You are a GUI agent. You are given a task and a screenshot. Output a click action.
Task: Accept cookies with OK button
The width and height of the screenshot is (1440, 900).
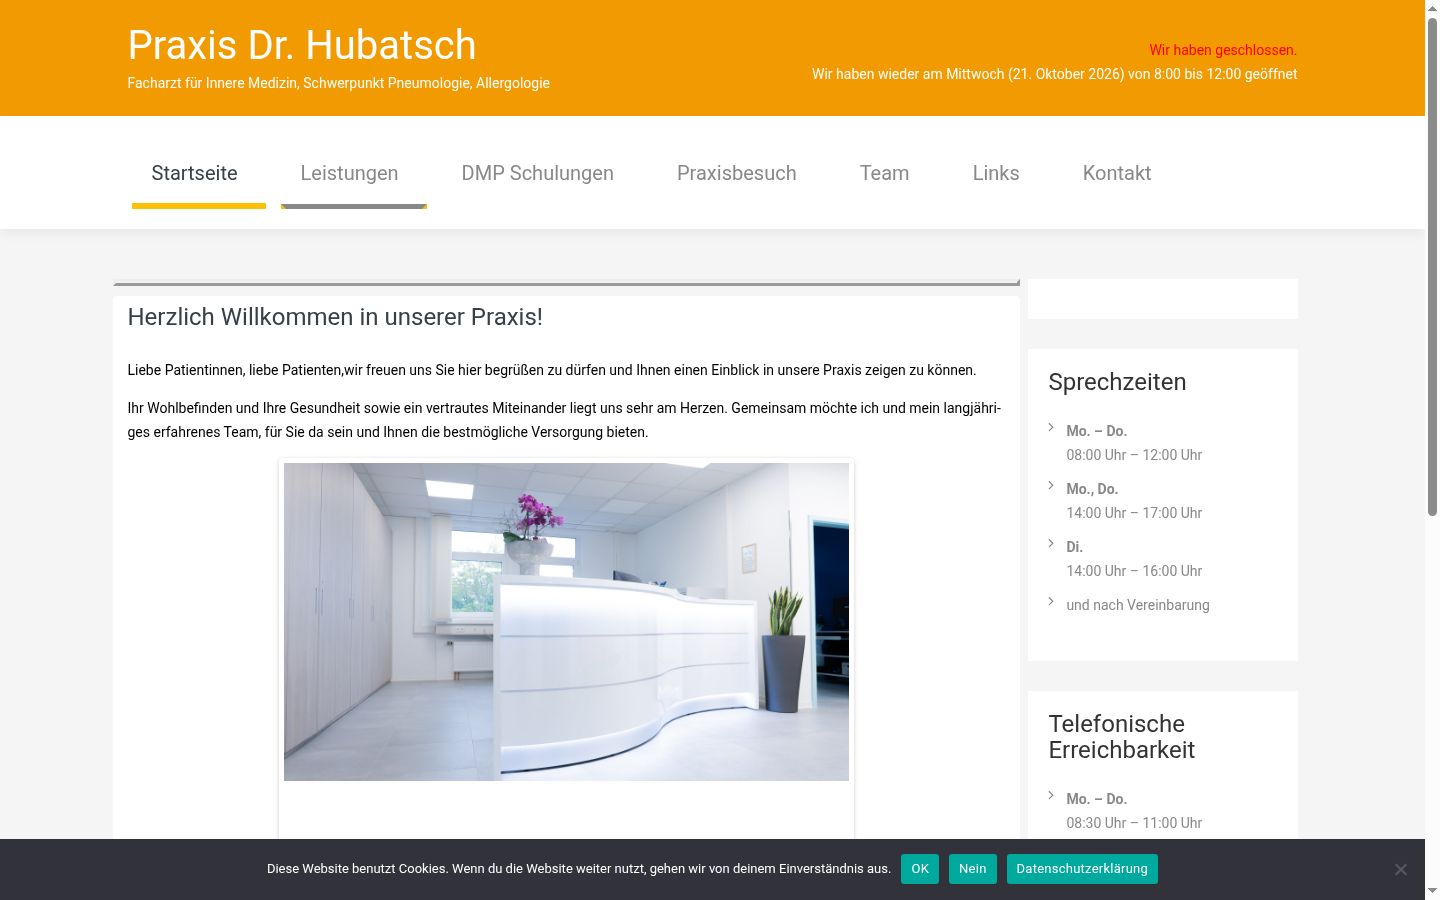pyautogui.click(x=920, y=869)
